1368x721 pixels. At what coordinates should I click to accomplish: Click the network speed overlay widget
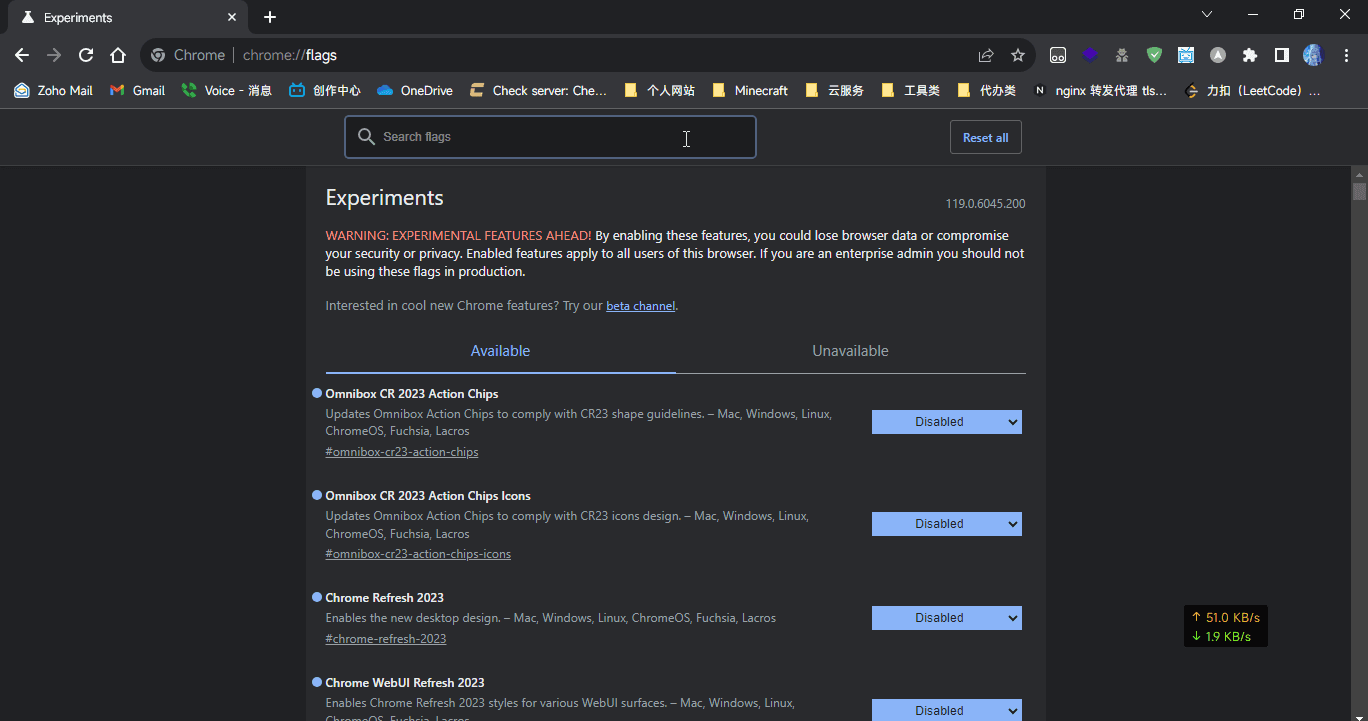tap(1225, 626)
